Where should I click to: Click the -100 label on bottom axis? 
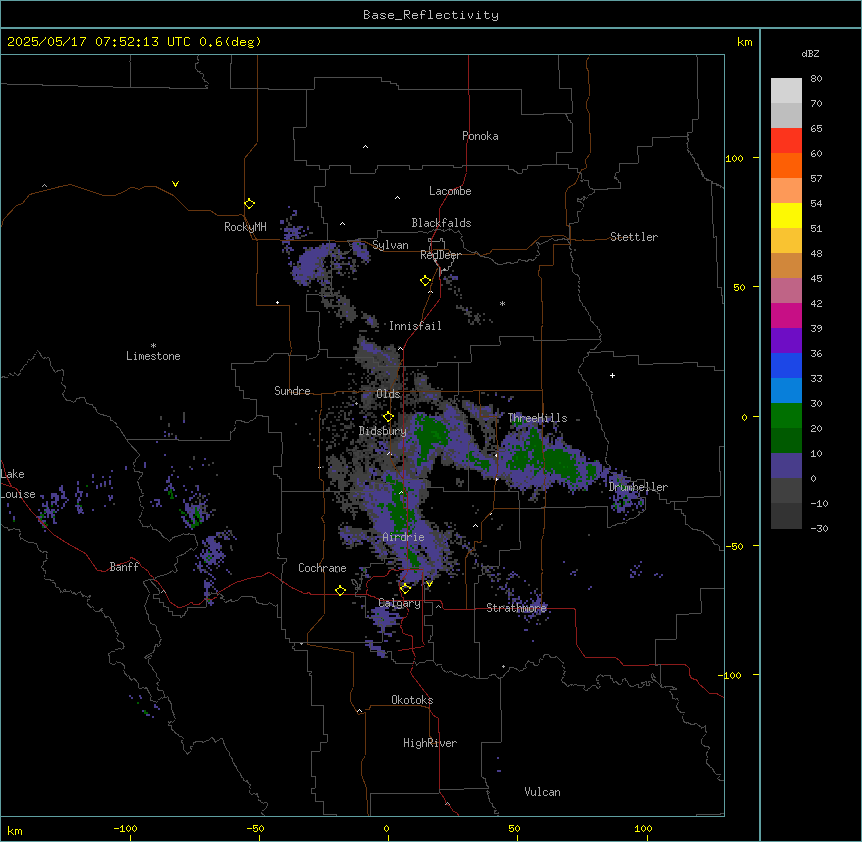pos(125,828)
